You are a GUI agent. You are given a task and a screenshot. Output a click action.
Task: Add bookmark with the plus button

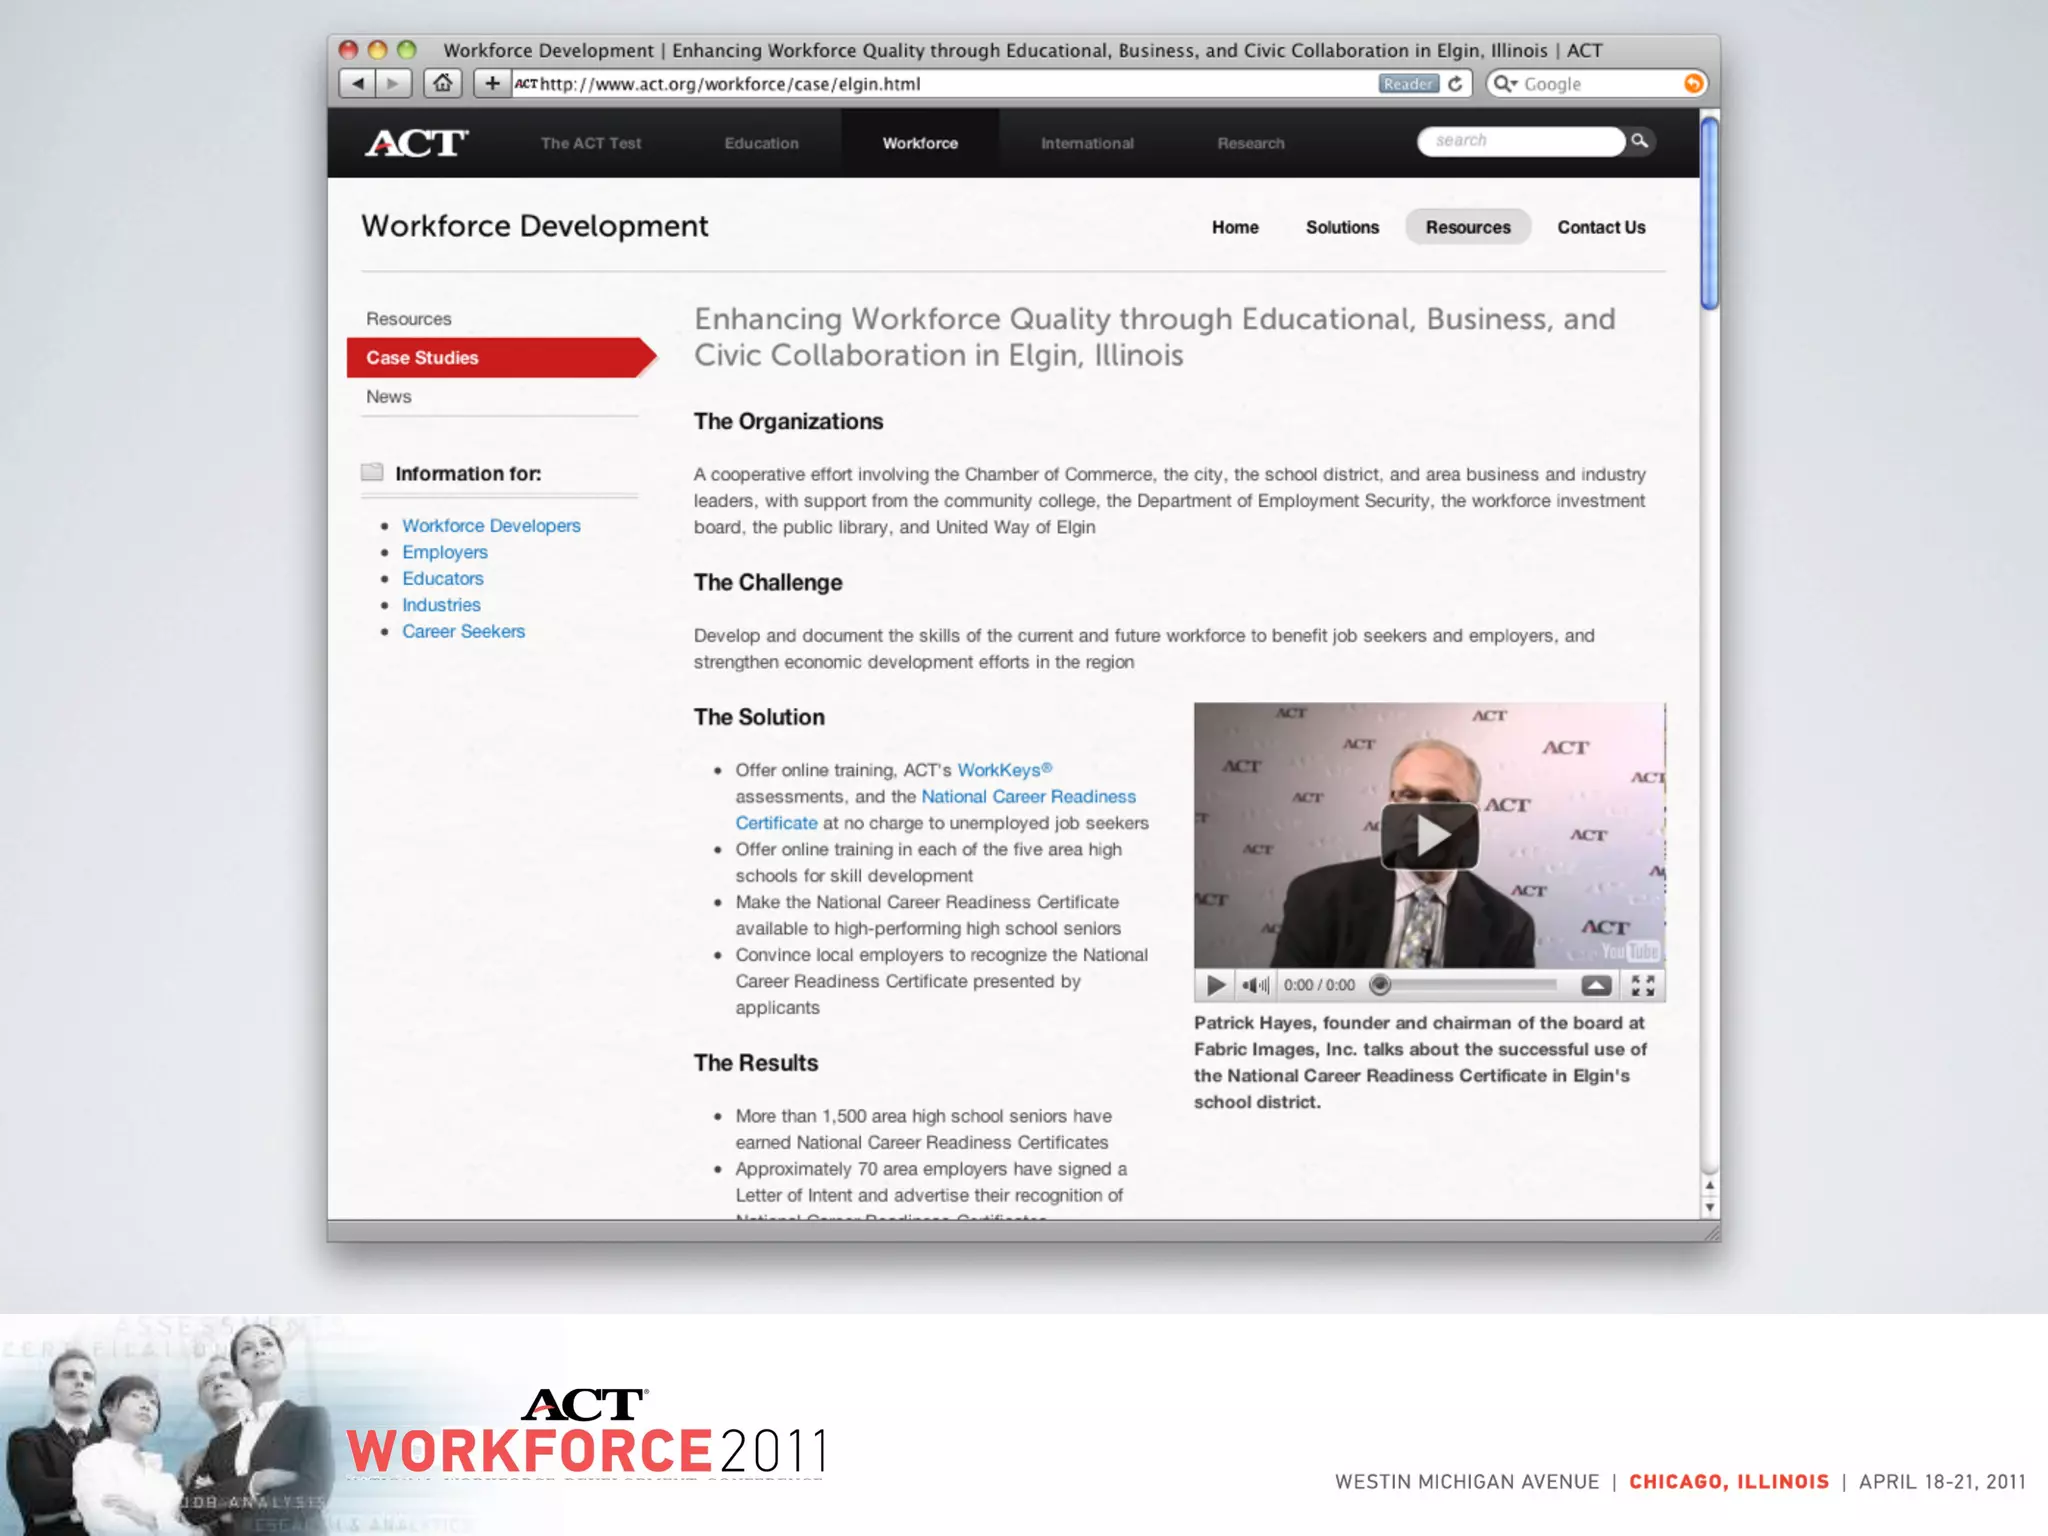(492, 84)
